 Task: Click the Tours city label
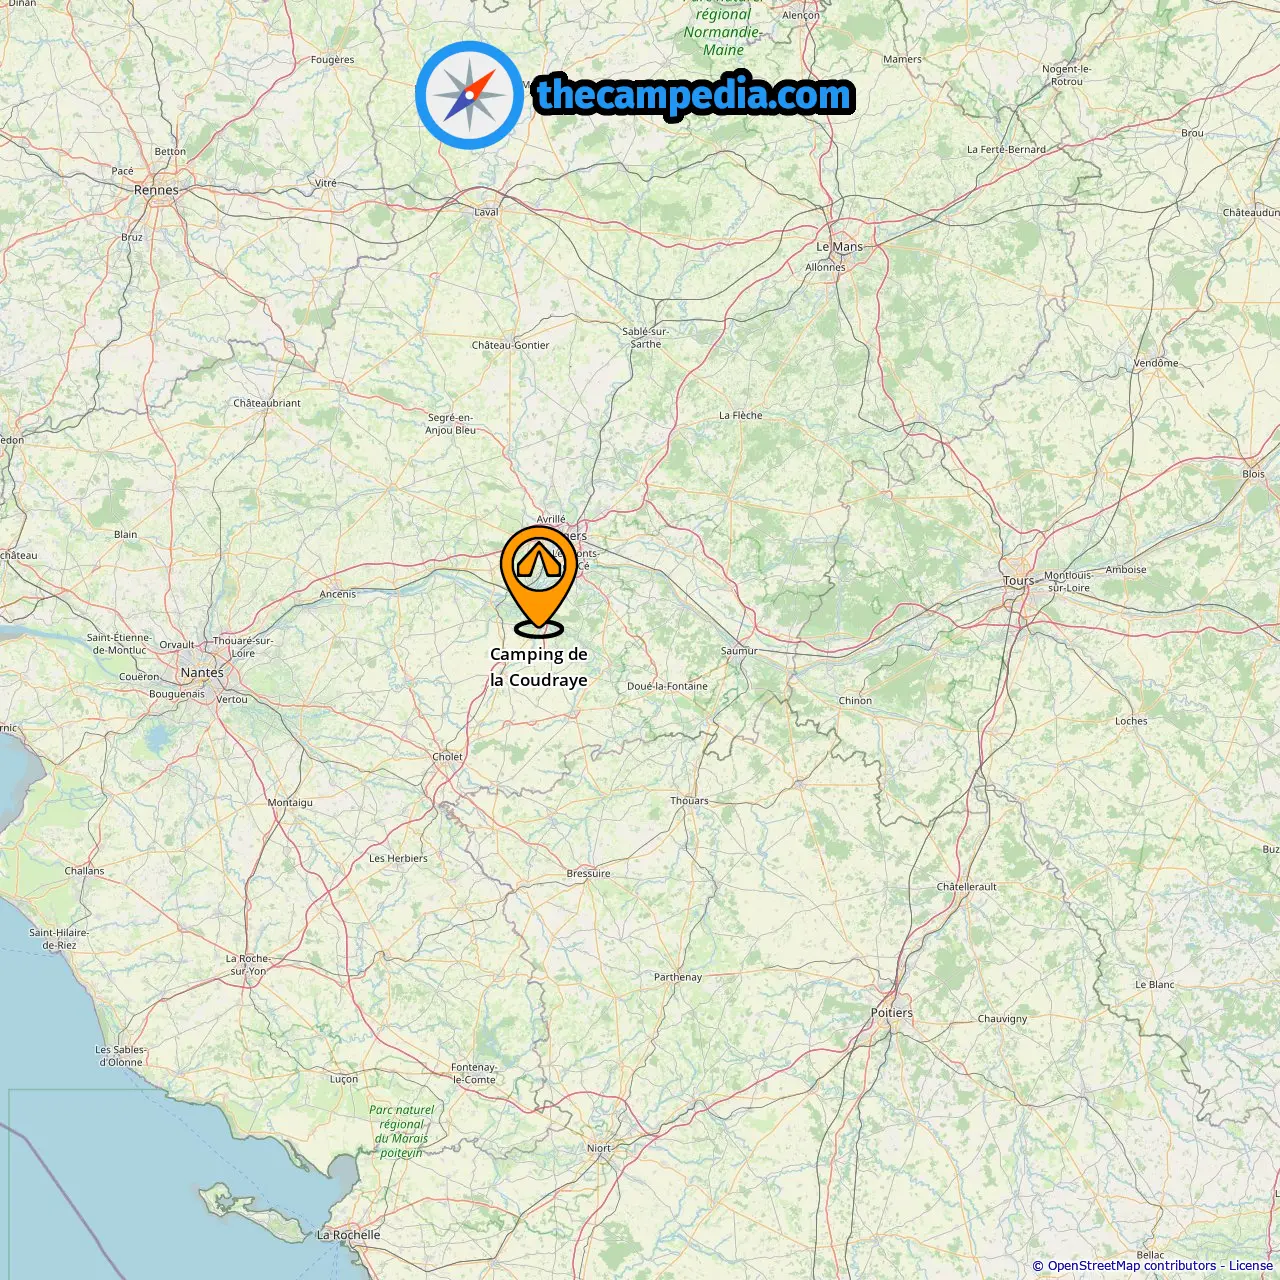tap(1019, 581)
